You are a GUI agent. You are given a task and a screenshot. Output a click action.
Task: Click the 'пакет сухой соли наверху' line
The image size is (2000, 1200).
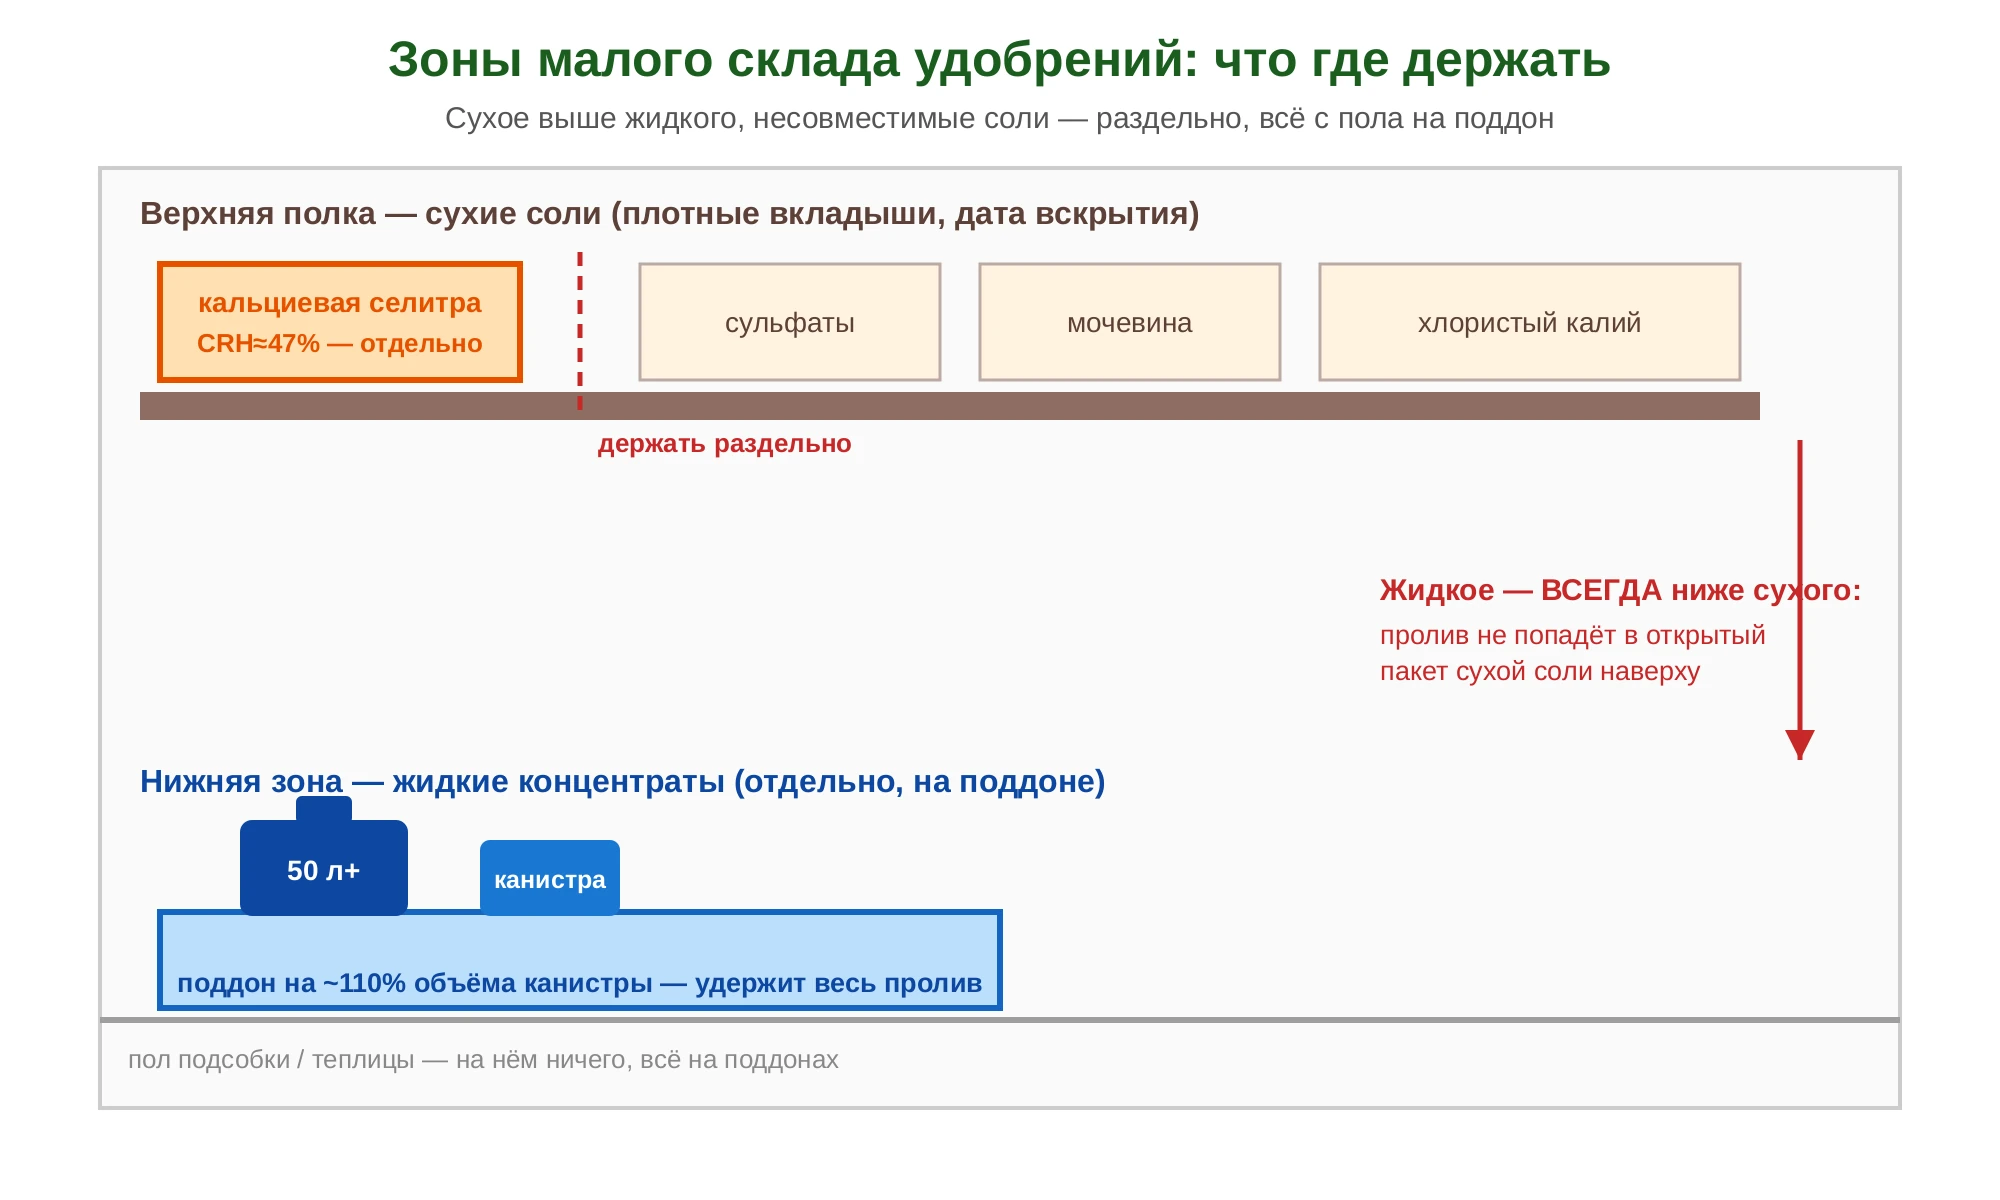tap(1539, 671)
